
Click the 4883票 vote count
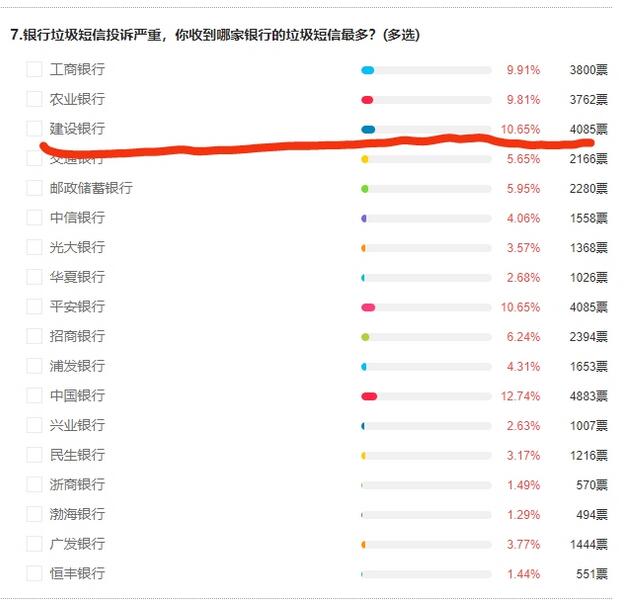(x=589, y=396)
